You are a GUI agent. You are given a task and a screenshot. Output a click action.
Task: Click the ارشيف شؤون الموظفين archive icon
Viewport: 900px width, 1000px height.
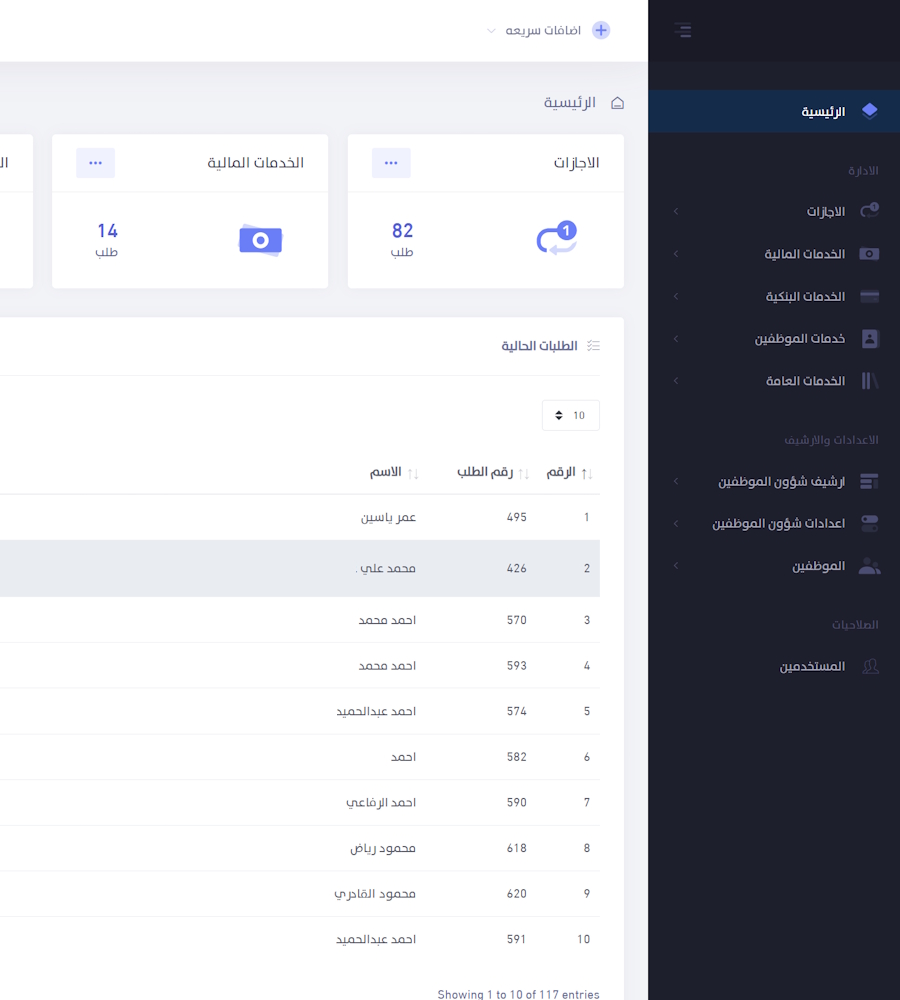869,481
